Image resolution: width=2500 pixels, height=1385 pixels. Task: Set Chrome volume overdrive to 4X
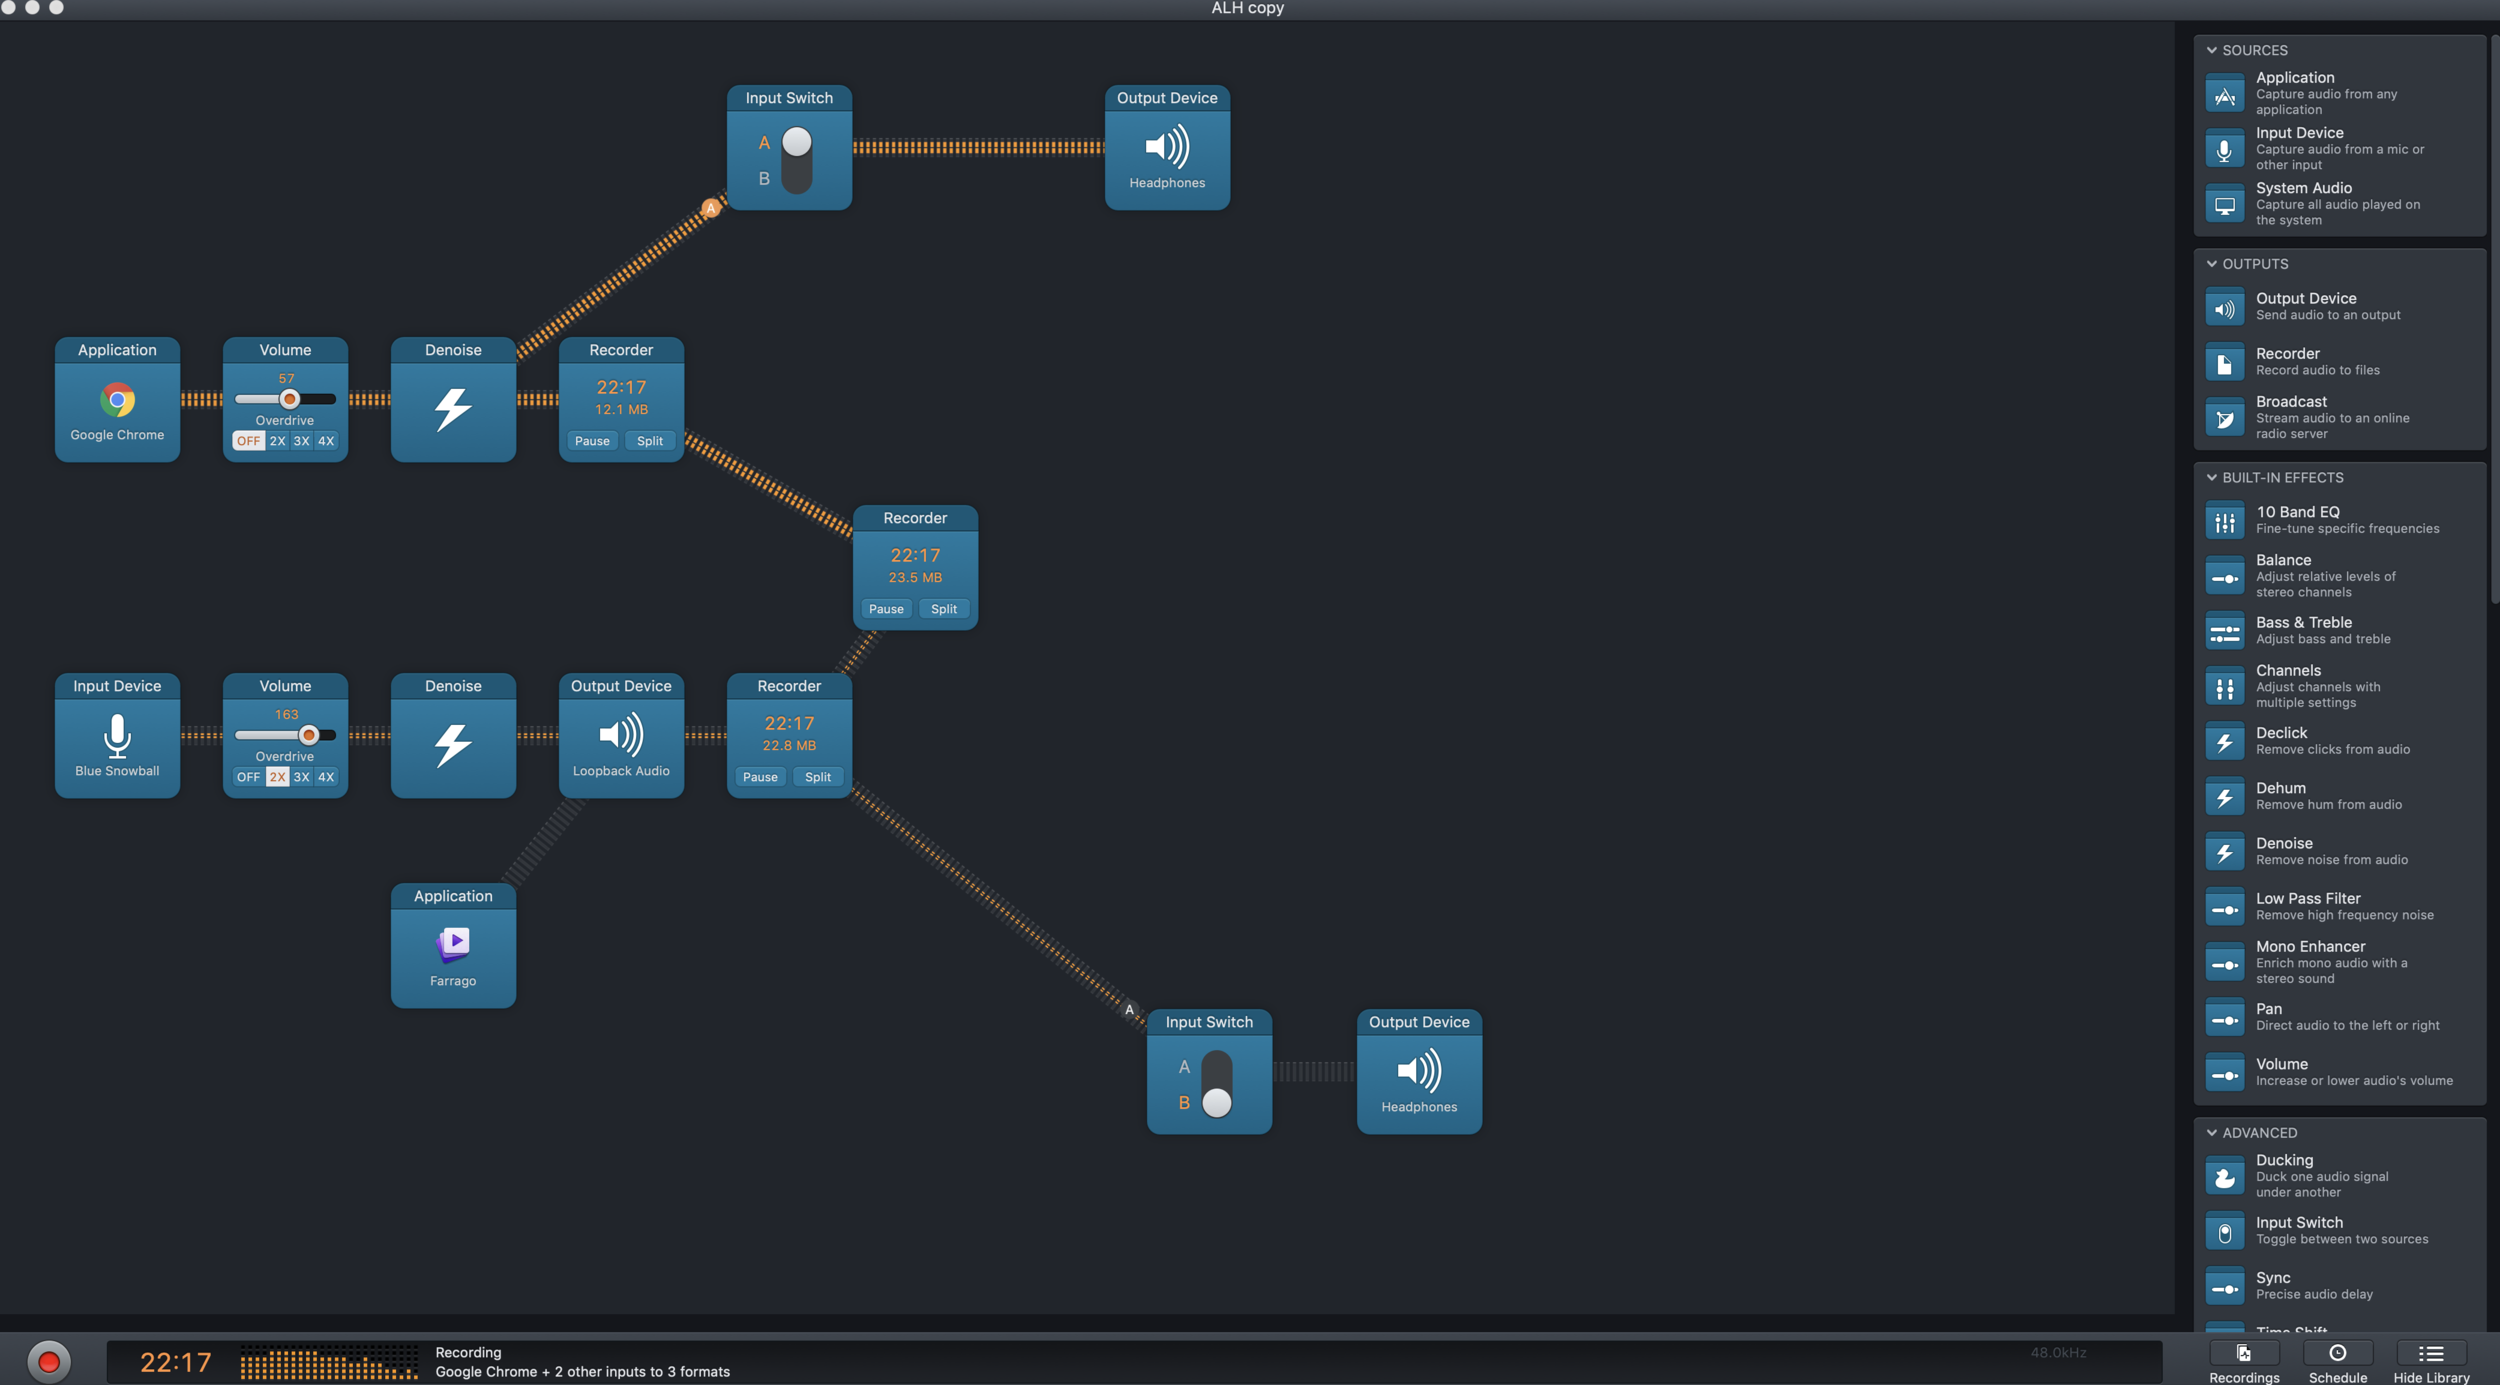pos(326,441)
